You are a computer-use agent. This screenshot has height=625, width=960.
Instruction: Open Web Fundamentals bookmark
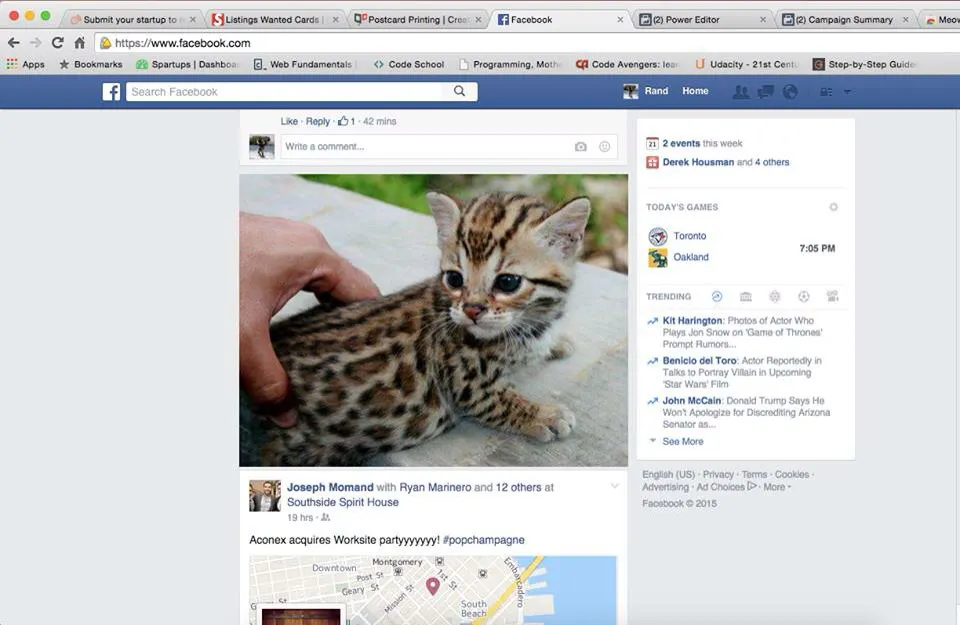[x=303, y=64]
